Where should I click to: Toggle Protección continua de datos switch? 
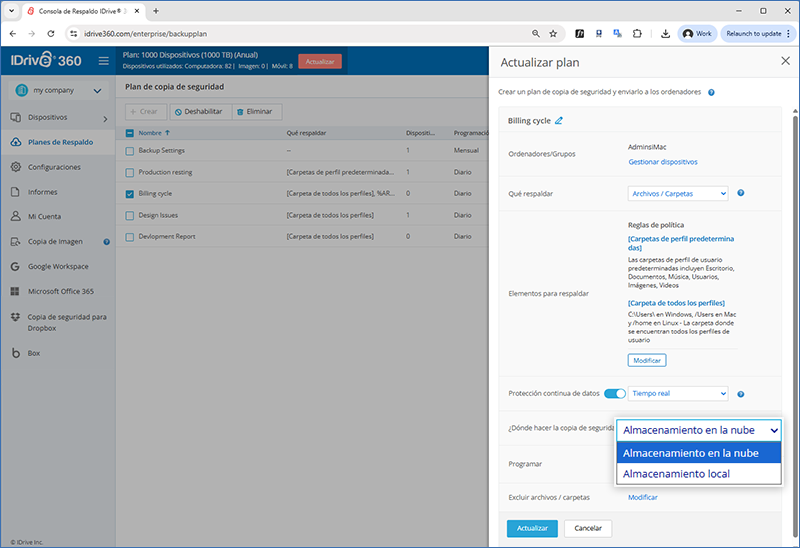point(615,394)
